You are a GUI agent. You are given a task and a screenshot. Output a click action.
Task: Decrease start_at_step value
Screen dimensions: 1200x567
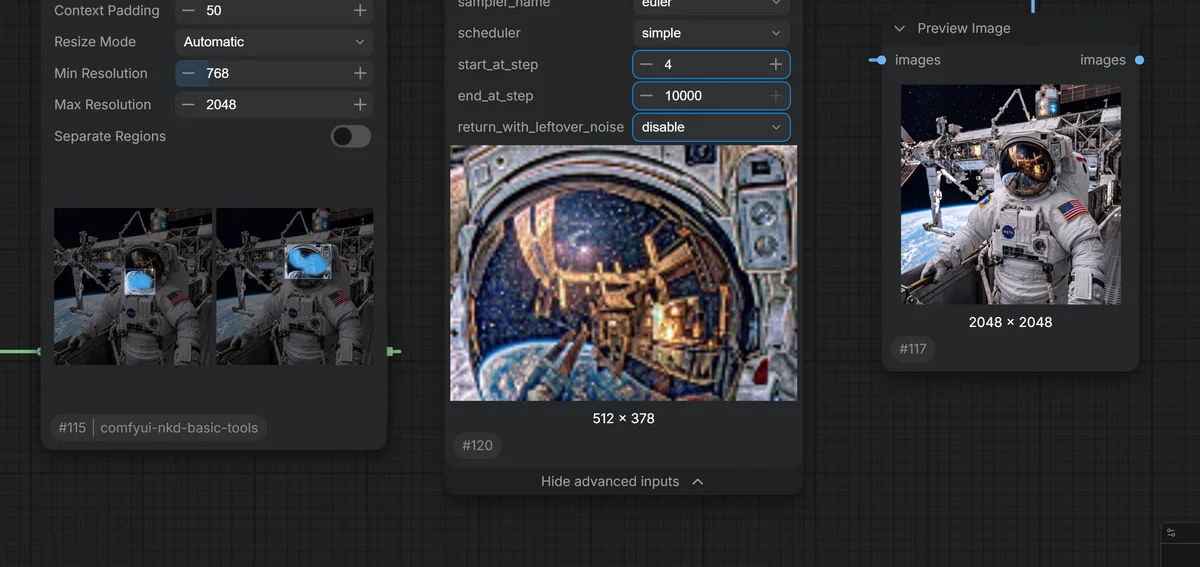(x=647, y=64)
